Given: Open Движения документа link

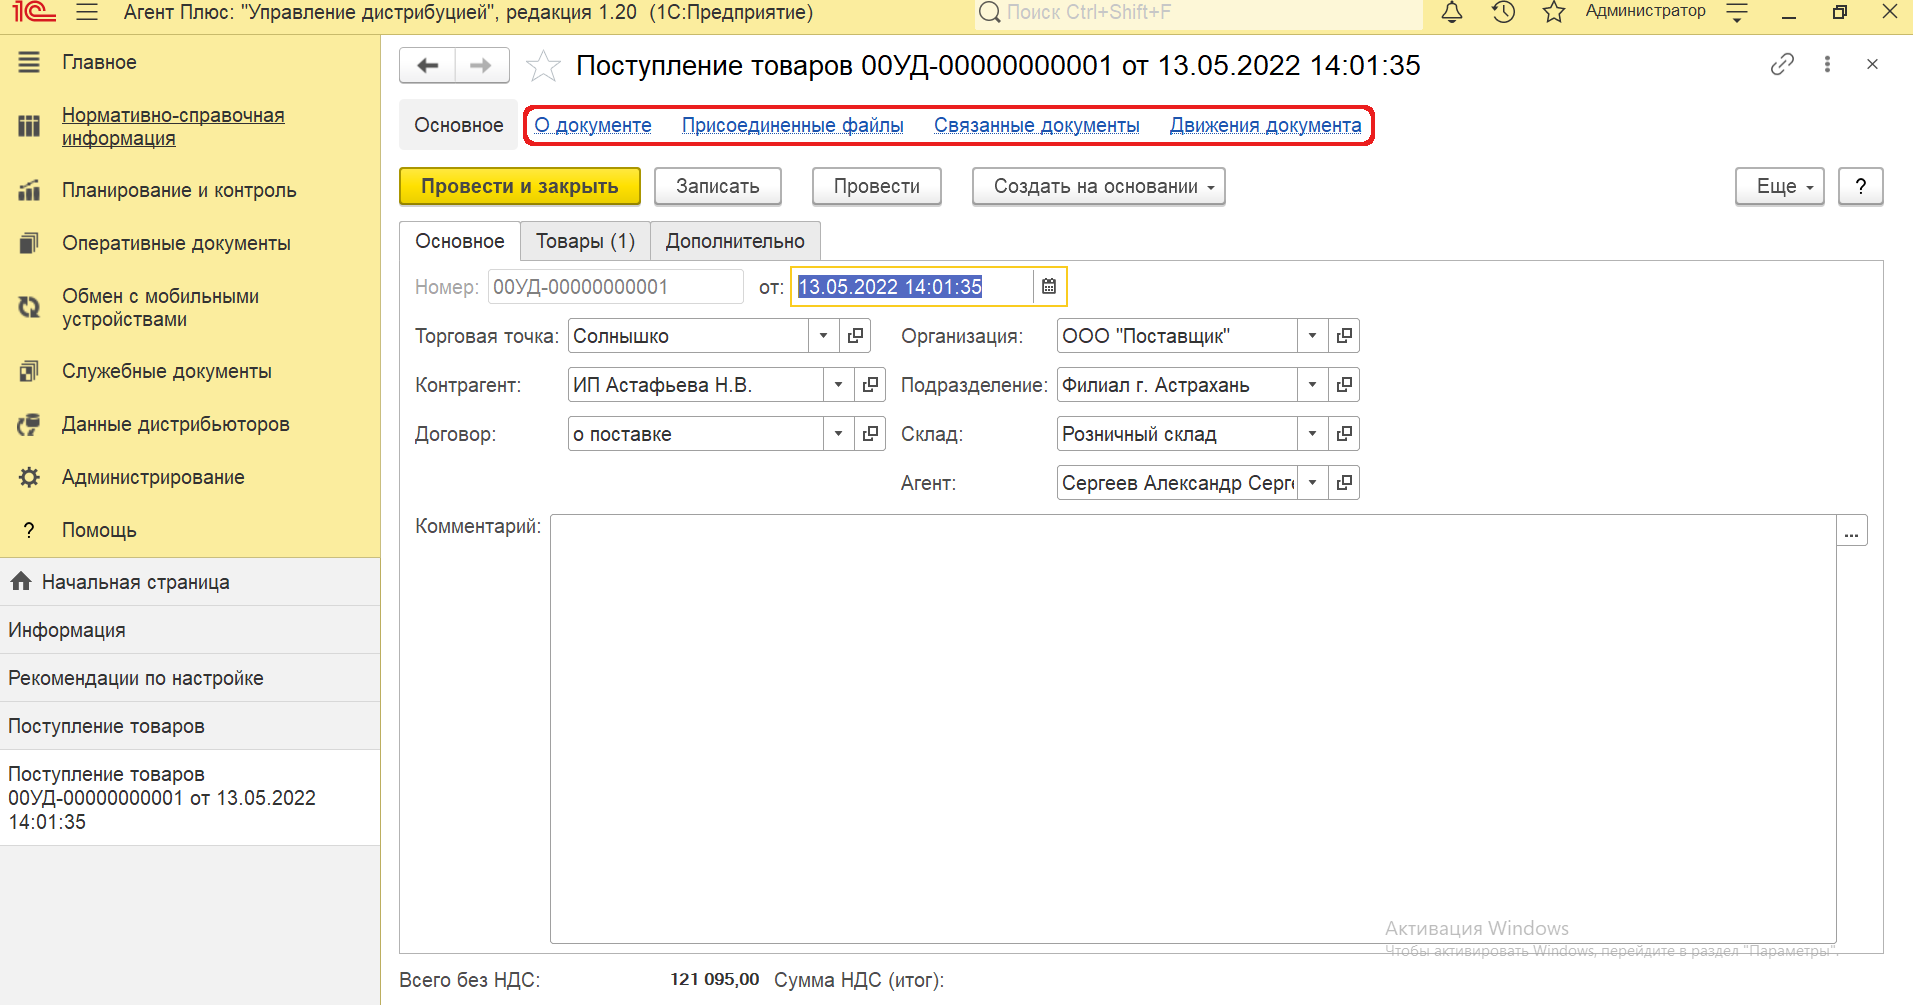Looking at the screenshot, I should pos(1266,125).
